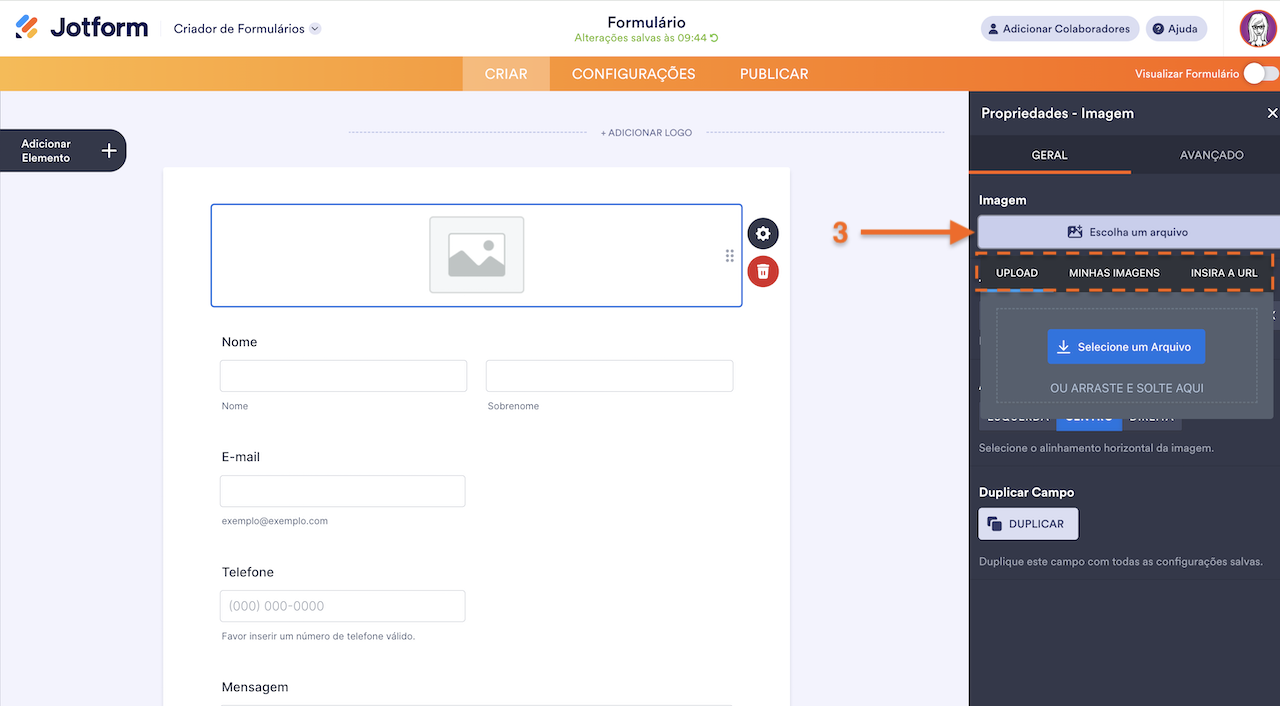
Task: Click the image placeholder thumbnail
Action: pyautogui.click(x=476, y=255)
